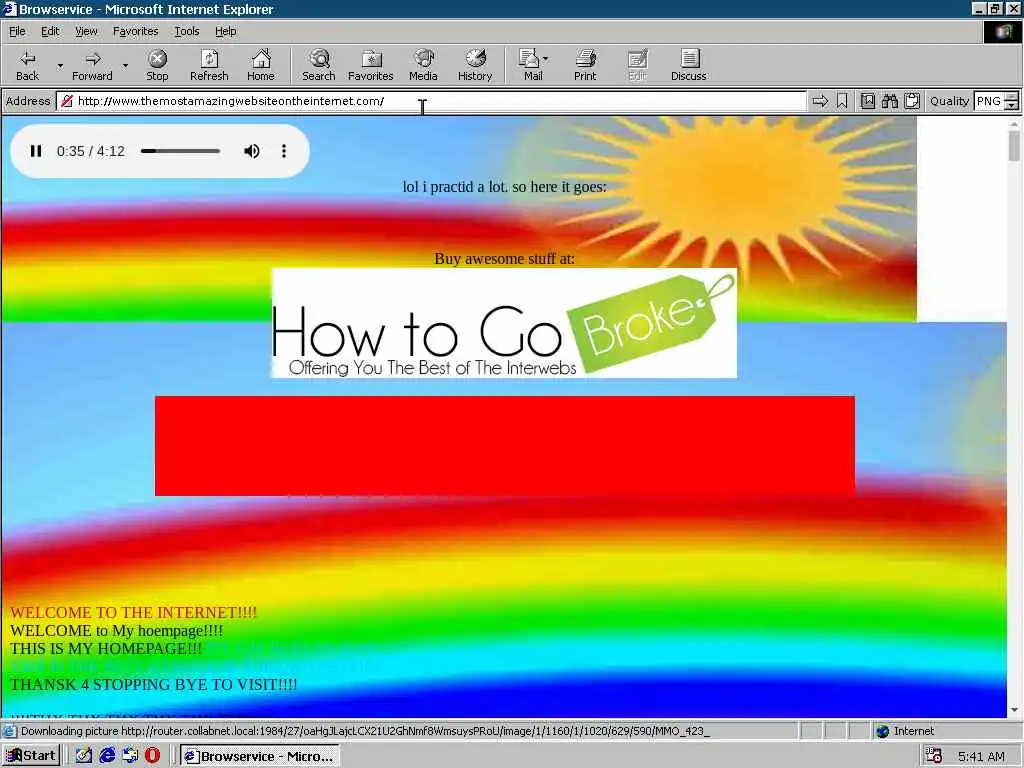
Task: Click the vertical scrollbar thumb
Action: [1014, 145]
